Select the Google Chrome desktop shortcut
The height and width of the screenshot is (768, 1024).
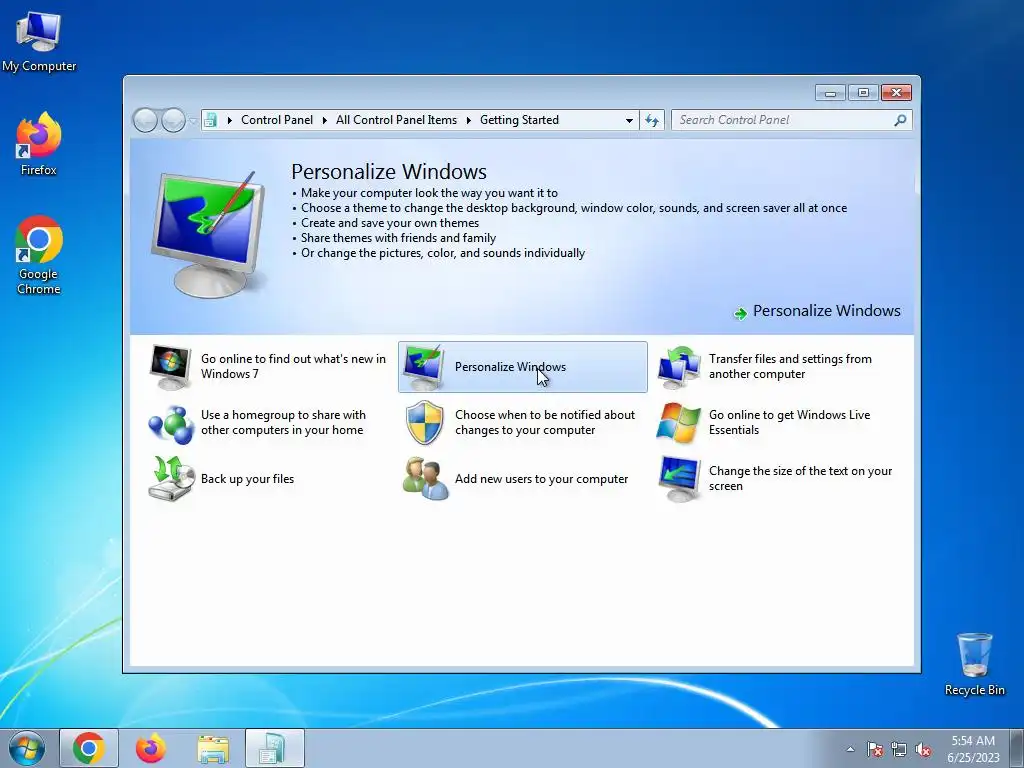click(x=39, y=255)
